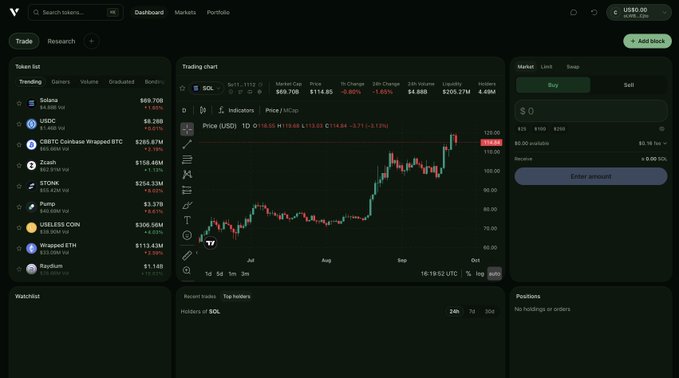Set chart range to 5d
The image size is (679, 378).
coord(220,274)
